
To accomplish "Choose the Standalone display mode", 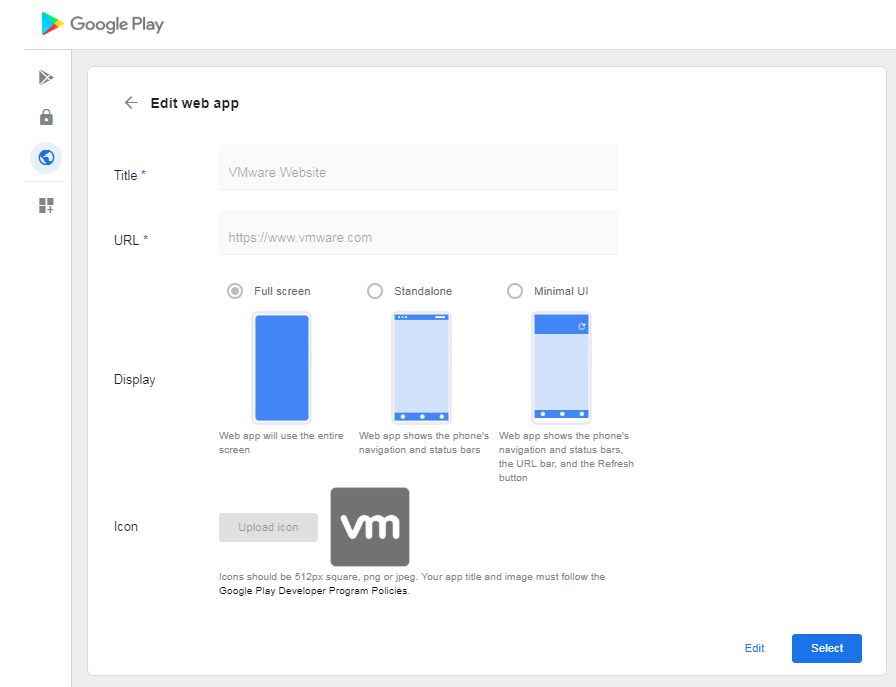I will tap(375, 290).
